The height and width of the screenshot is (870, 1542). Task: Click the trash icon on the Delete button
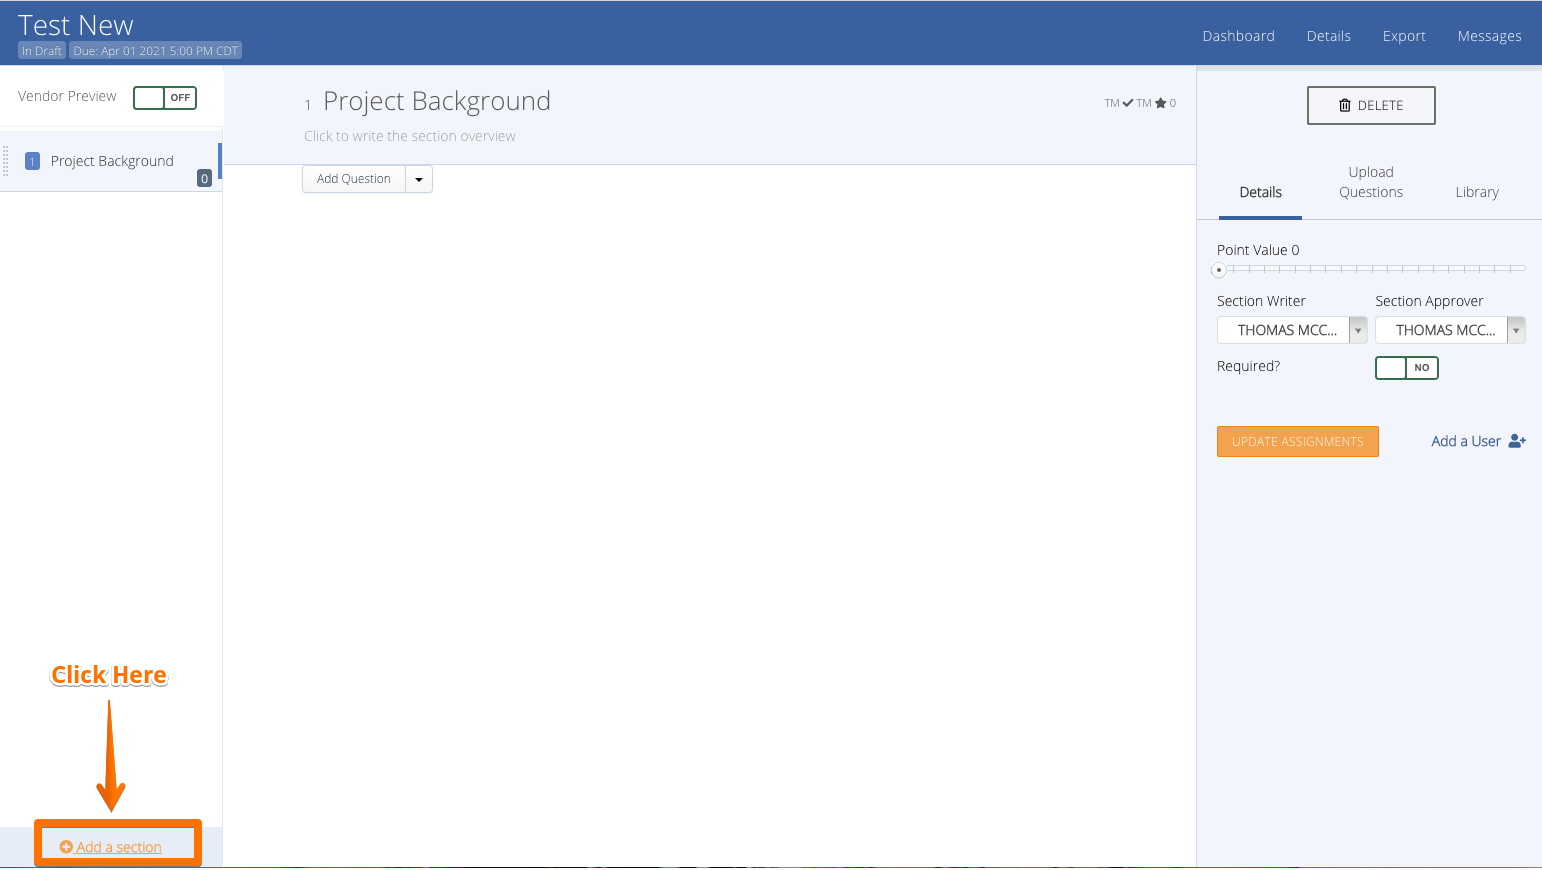1345,105
